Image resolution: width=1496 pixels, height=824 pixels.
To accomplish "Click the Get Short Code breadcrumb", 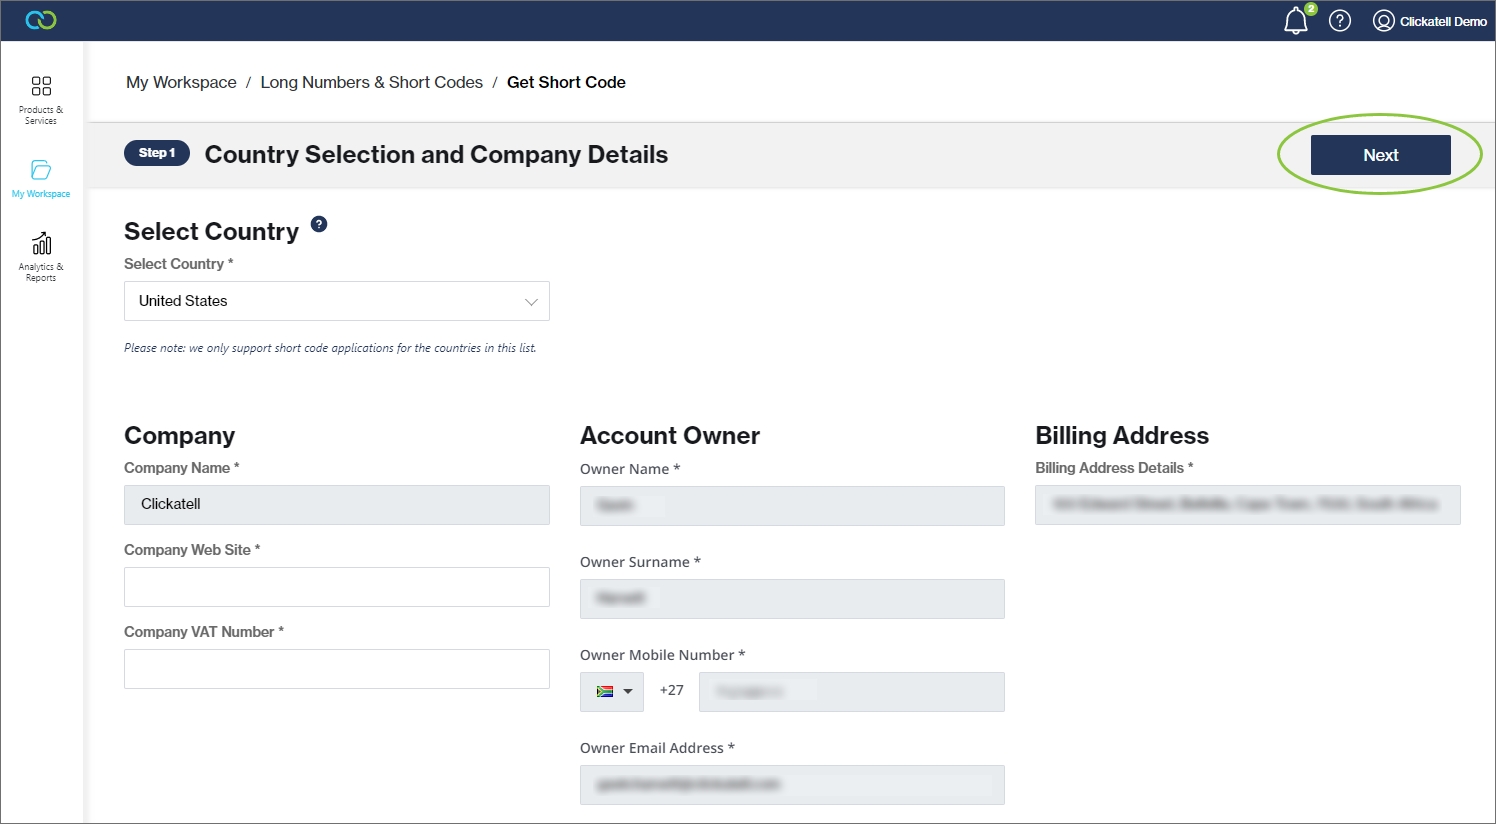I will pyautogui.click(x=566, y=82).
